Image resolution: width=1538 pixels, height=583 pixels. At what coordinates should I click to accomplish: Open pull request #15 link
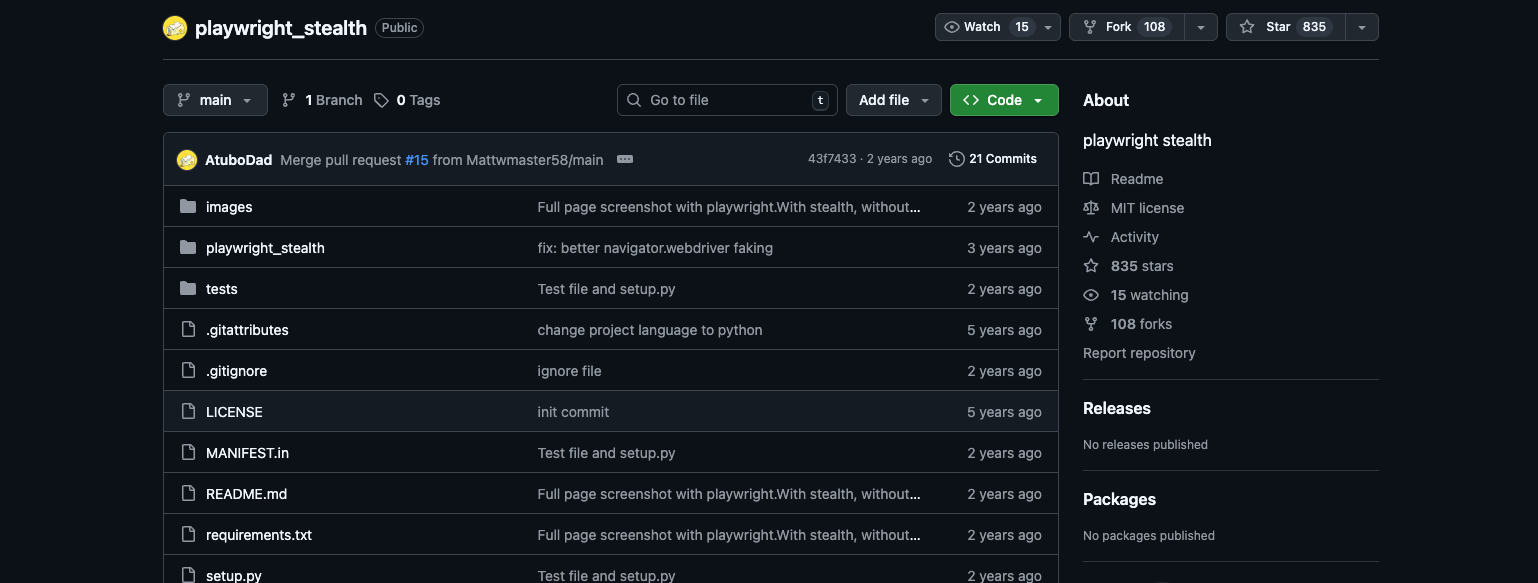tap(417, 159)
